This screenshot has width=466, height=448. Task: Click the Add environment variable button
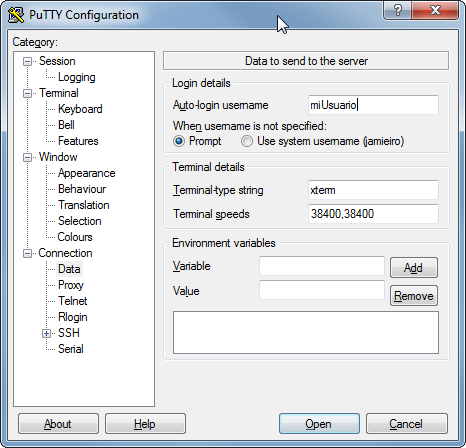pos(414,267)
